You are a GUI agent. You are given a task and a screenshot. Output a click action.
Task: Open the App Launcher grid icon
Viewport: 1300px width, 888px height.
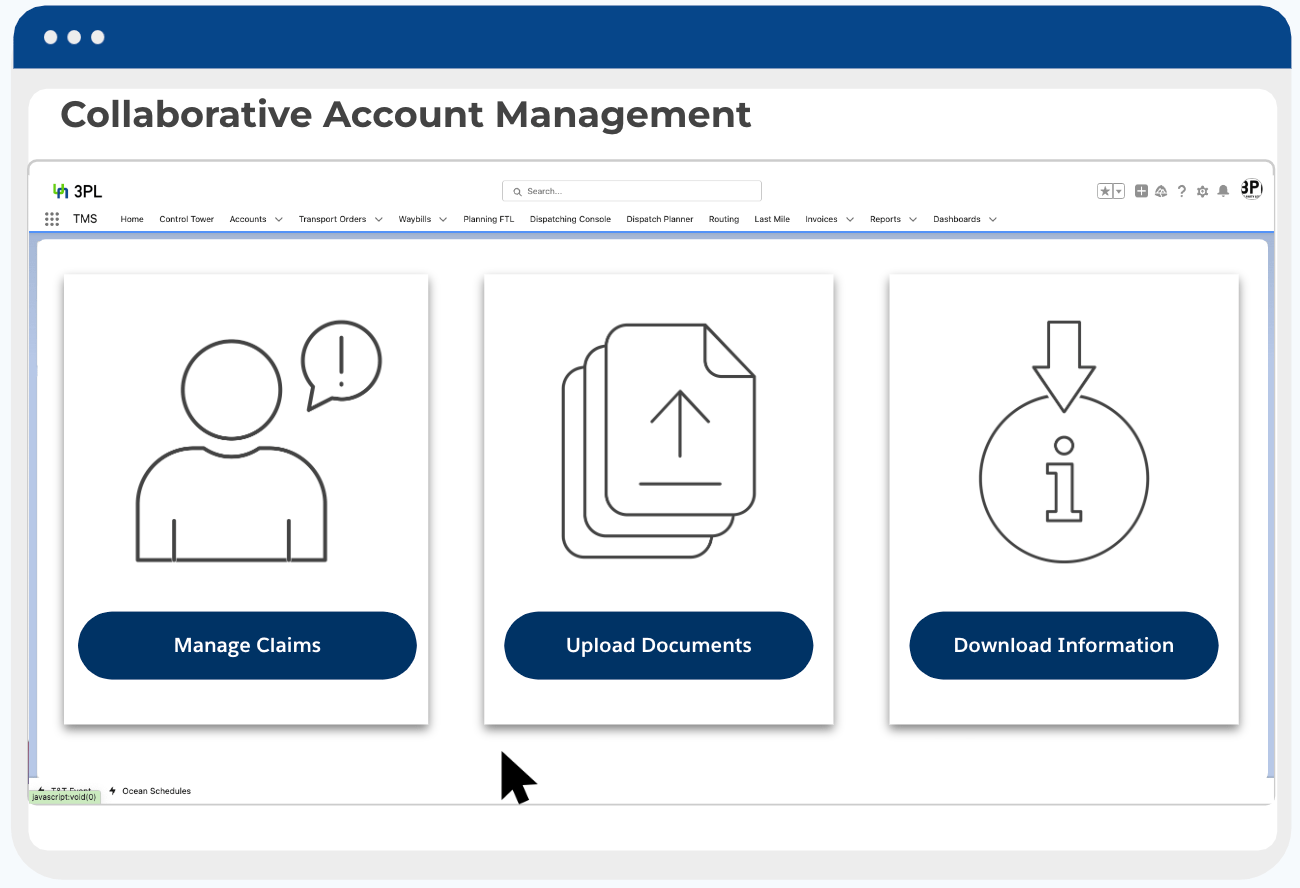tap(52, 219)
